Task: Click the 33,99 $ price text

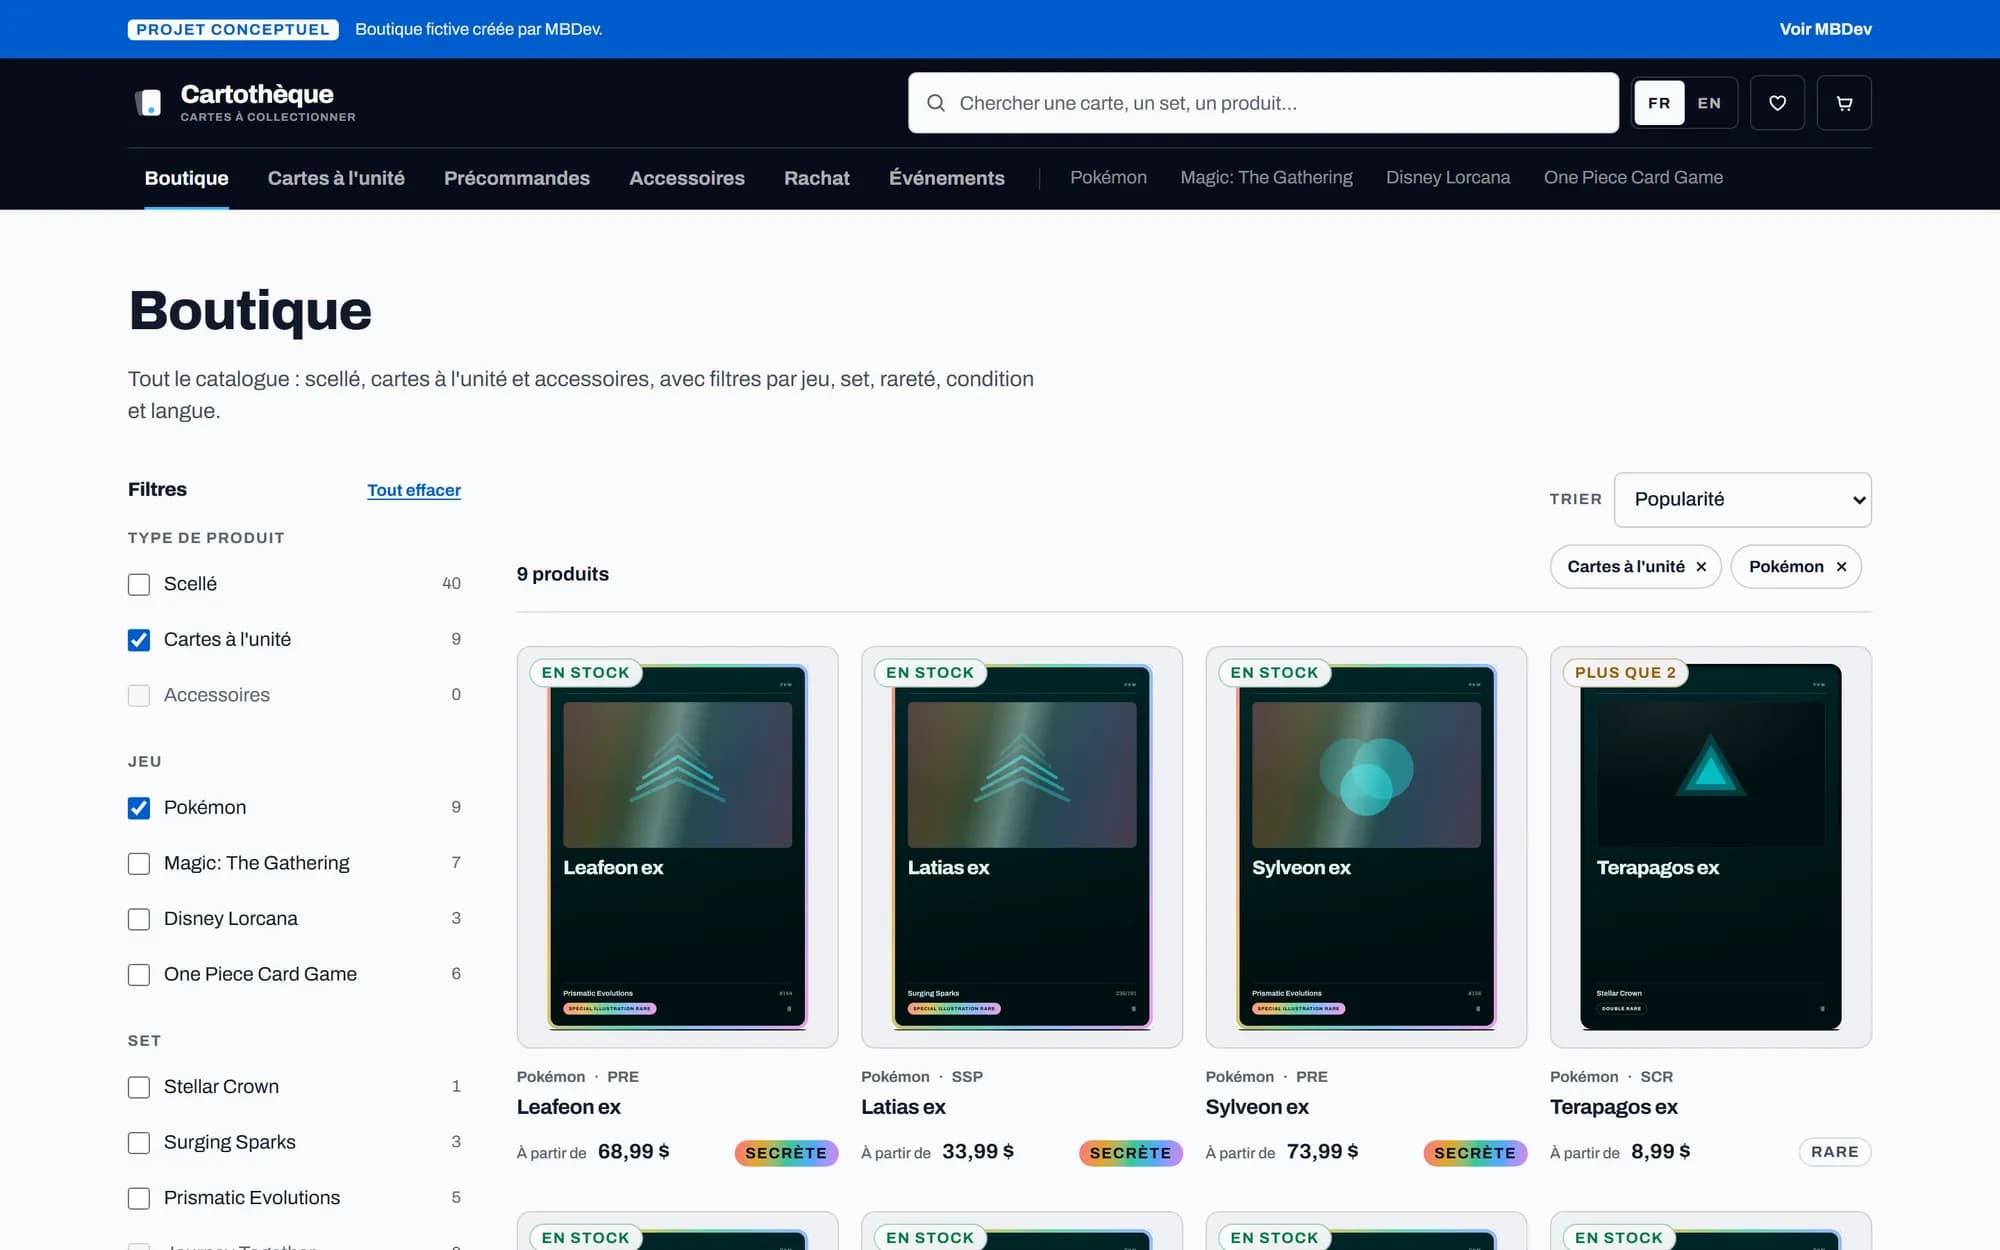Action: coord(978,1152)
